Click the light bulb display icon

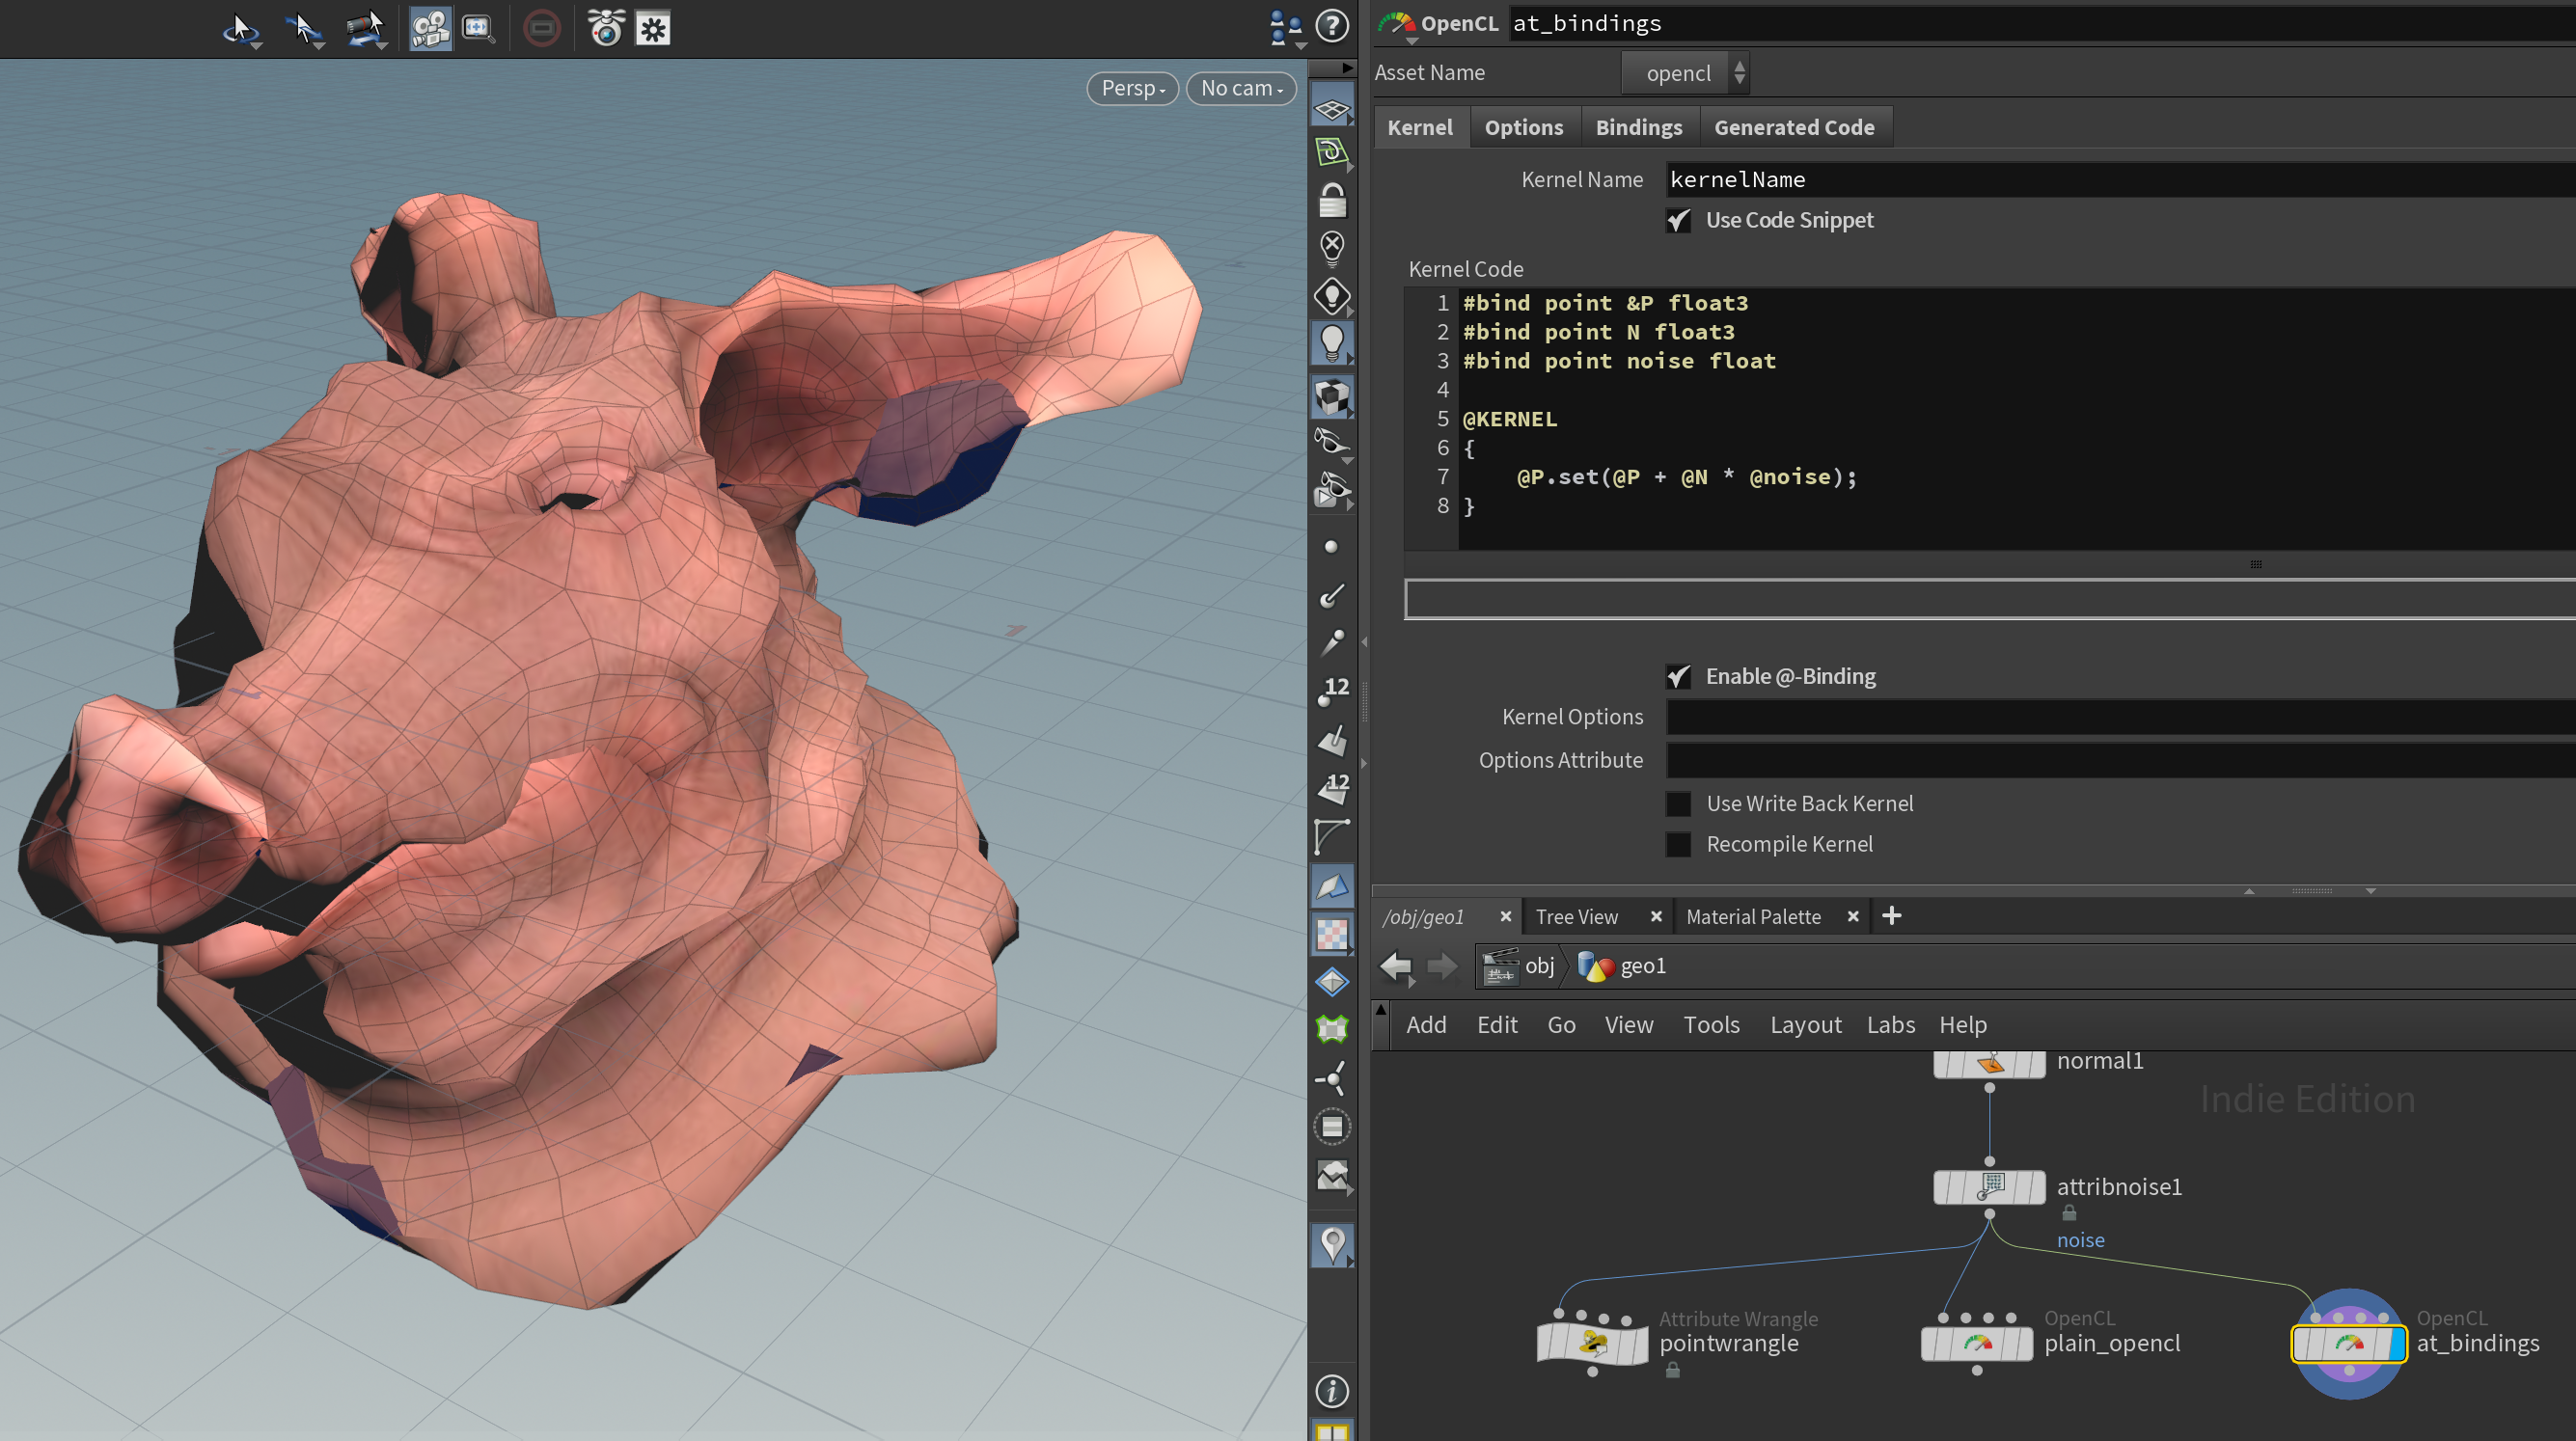pos(1332,343)
